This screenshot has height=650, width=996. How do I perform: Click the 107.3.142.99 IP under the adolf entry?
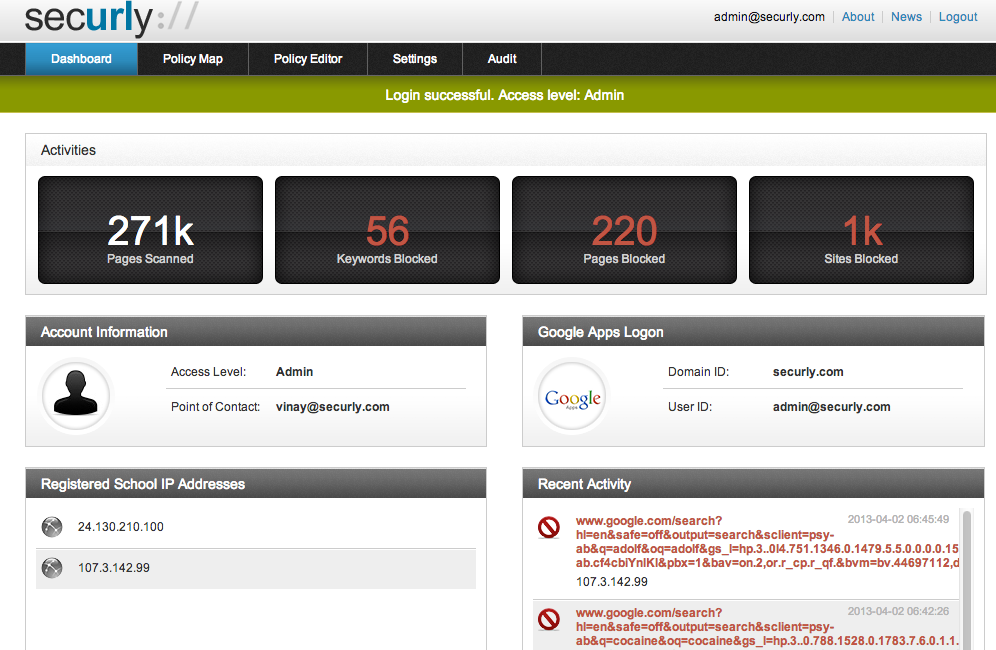pyautogui.click(x=612, y=582)
